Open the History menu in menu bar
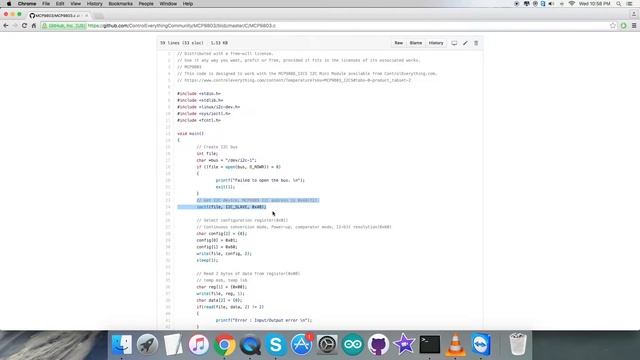This screenshot has height=360, width=640. tap(94, 4)
